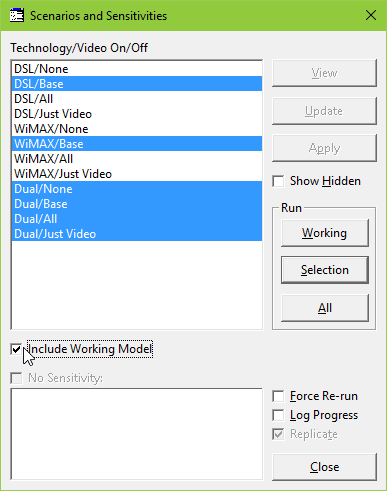Pick WiMAX/None in the list

click(x=137, y=129)
